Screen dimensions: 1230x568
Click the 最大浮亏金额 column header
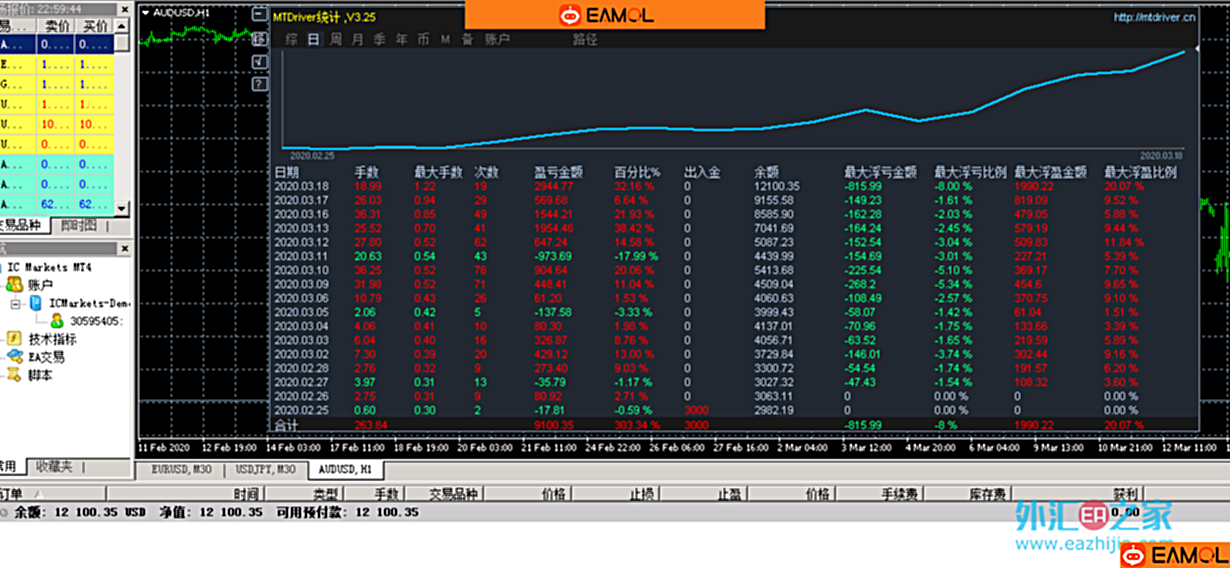point(880,172)
